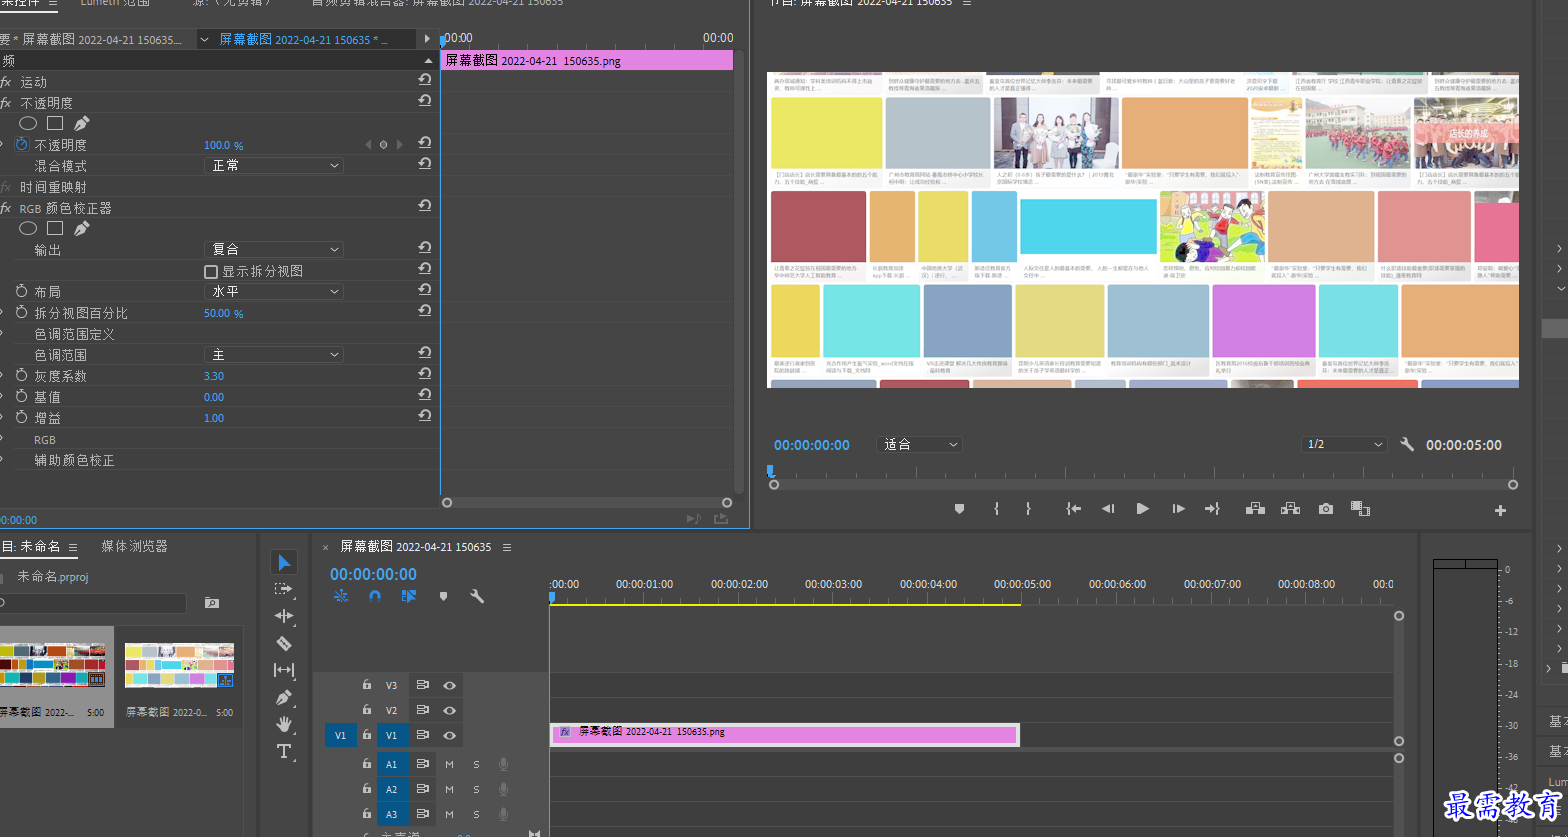Select pink clip on V1 timeline track

click(x=784, y=734)
